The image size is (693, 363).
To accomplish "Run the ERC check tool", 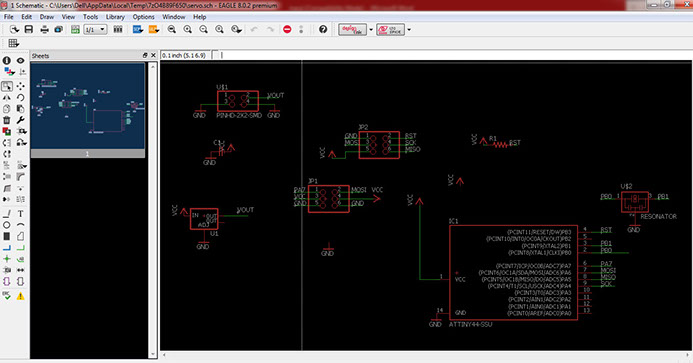I will pyautogui.click(x=7, y=296).
